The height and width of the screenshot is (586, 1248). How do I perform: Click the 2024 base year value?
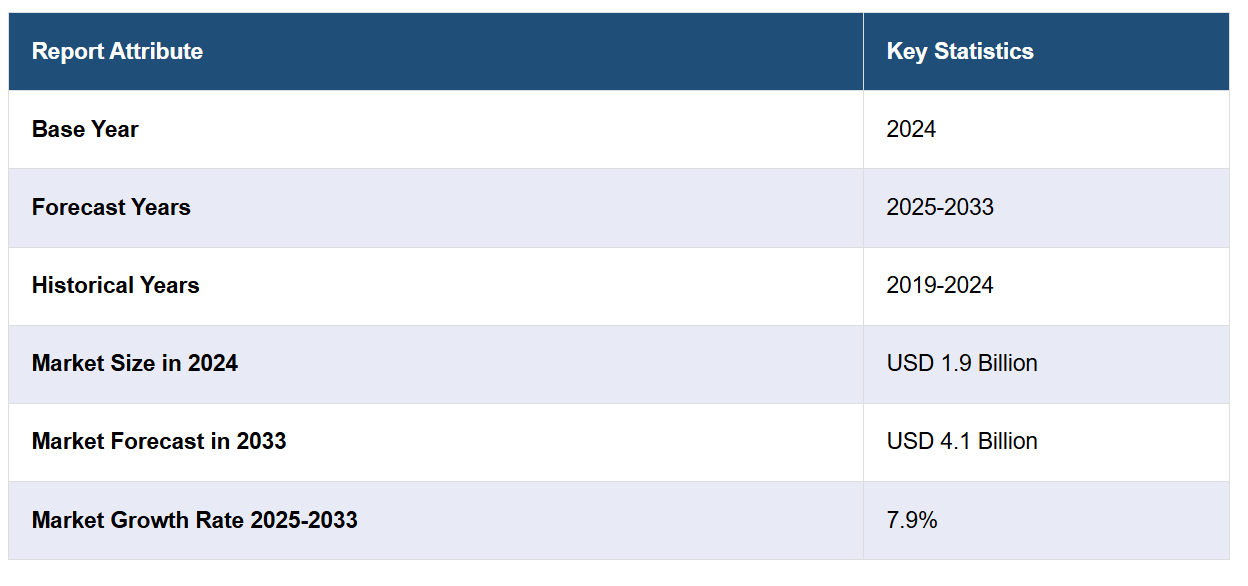(911, 129)
